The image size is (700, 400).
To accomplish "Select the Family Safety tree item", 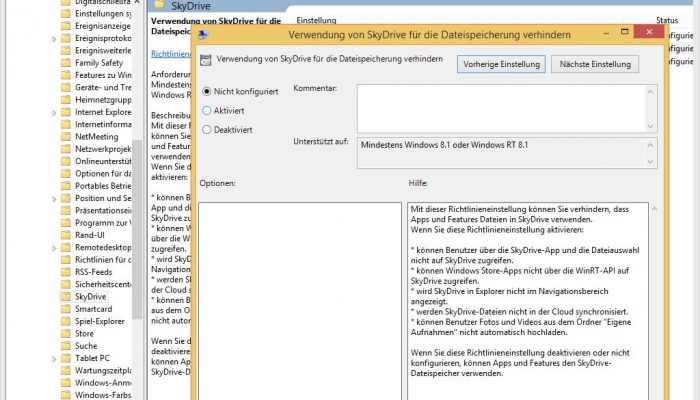I will coord(99,63).
